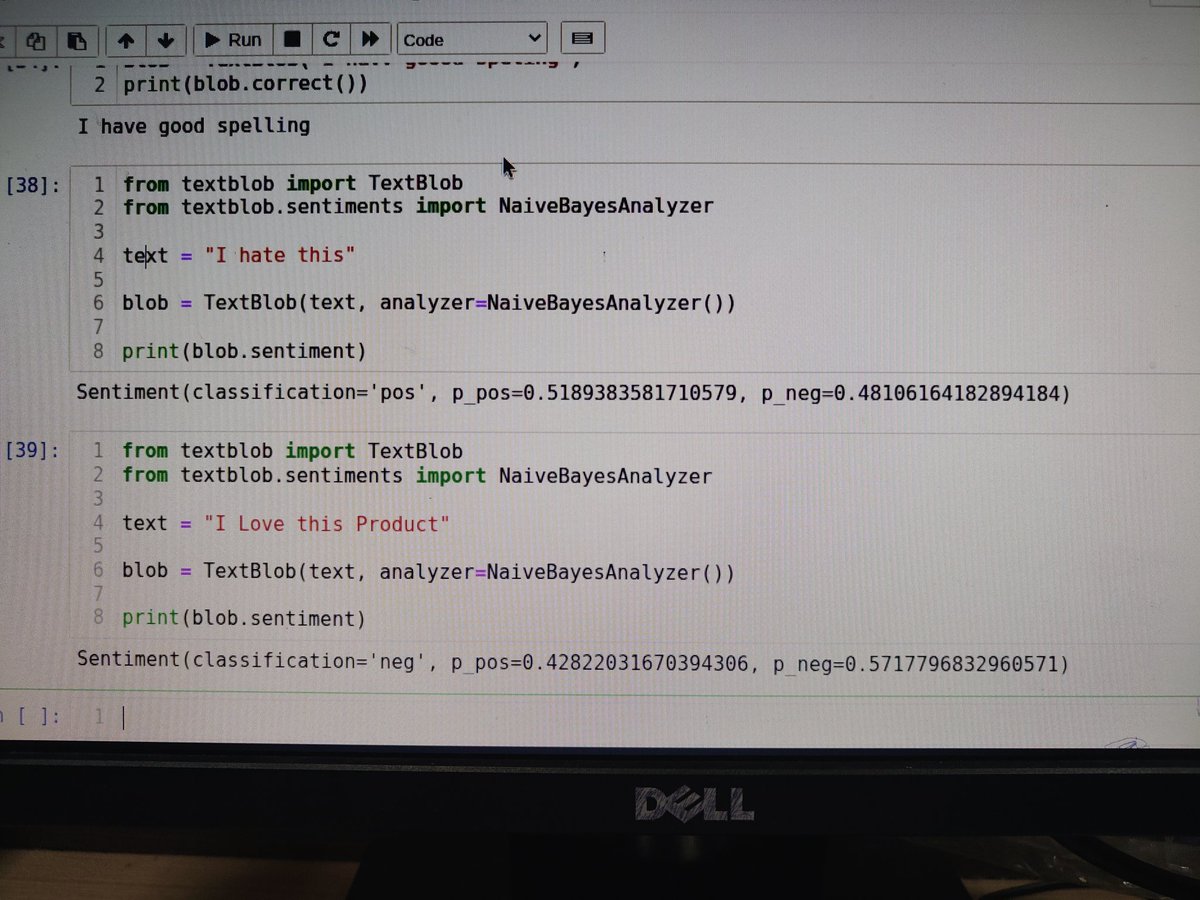The image size is (1200, 900).
Task: Click the blob = TextBlob line in cell 39
Action: point(428,572)
